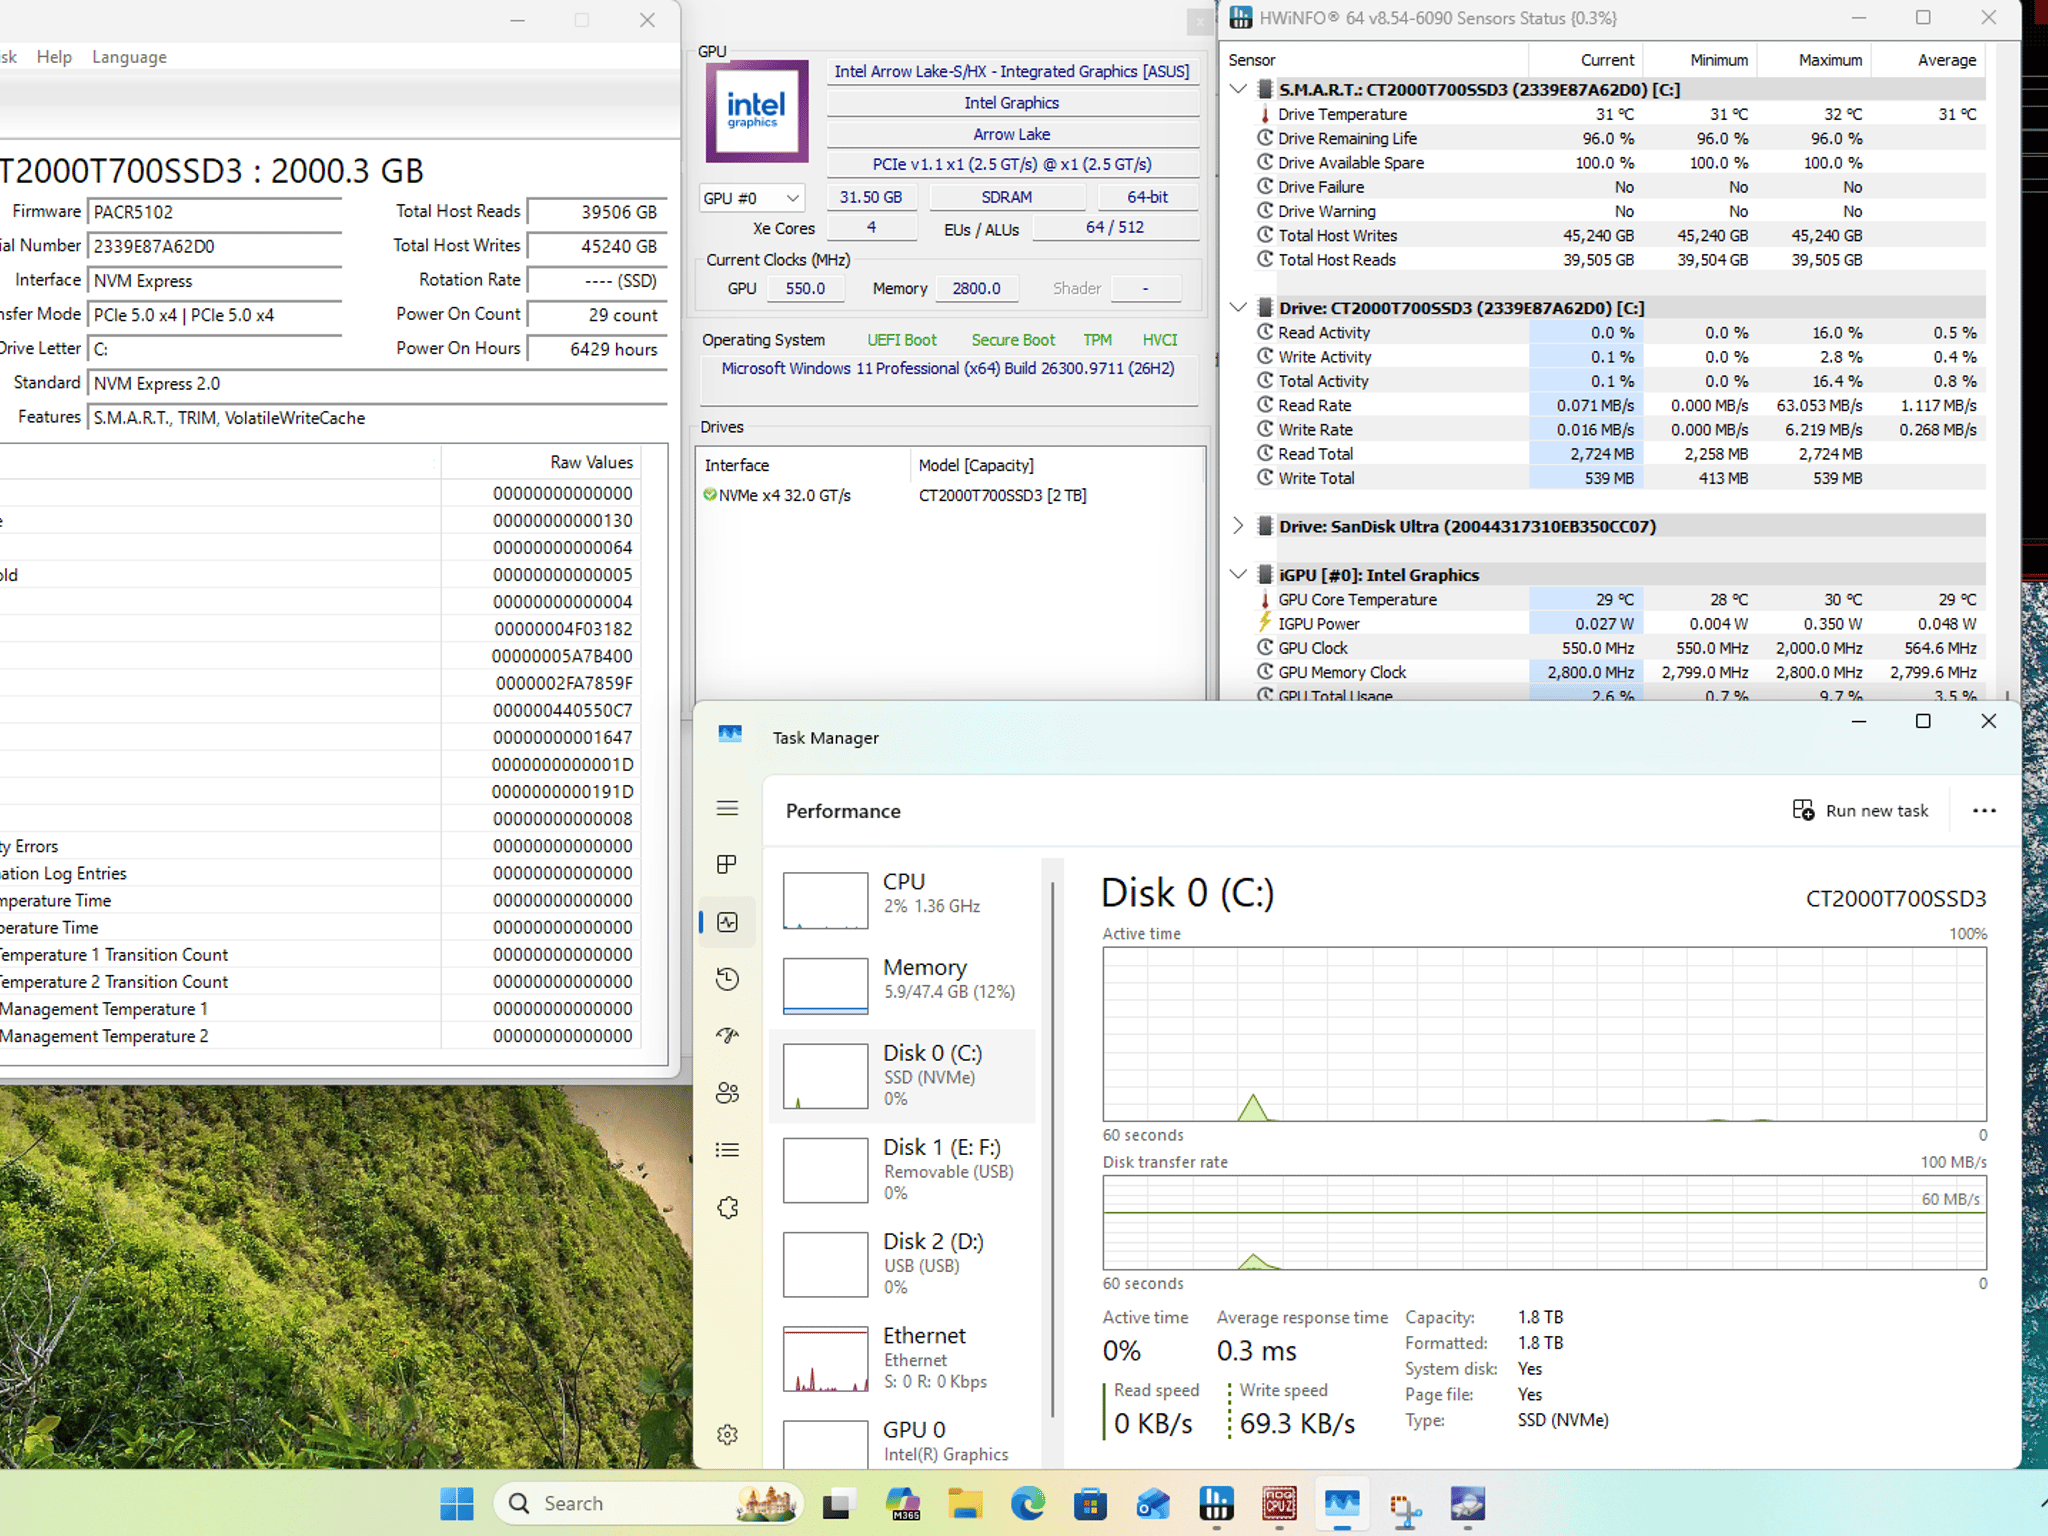Viewport: 2048px width, 1536px height.
Task: Open Microsoft Edge from the taskbar
Action: point(1027,1503)
